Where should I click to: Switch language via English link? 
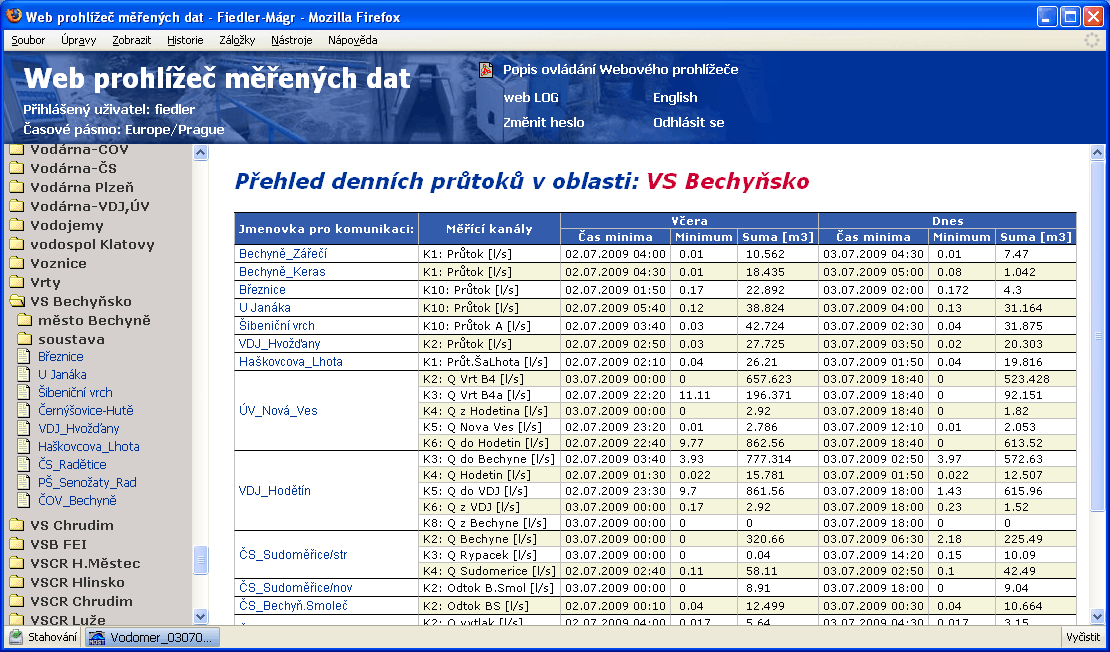pyautogui.click(x=675, y=98)
